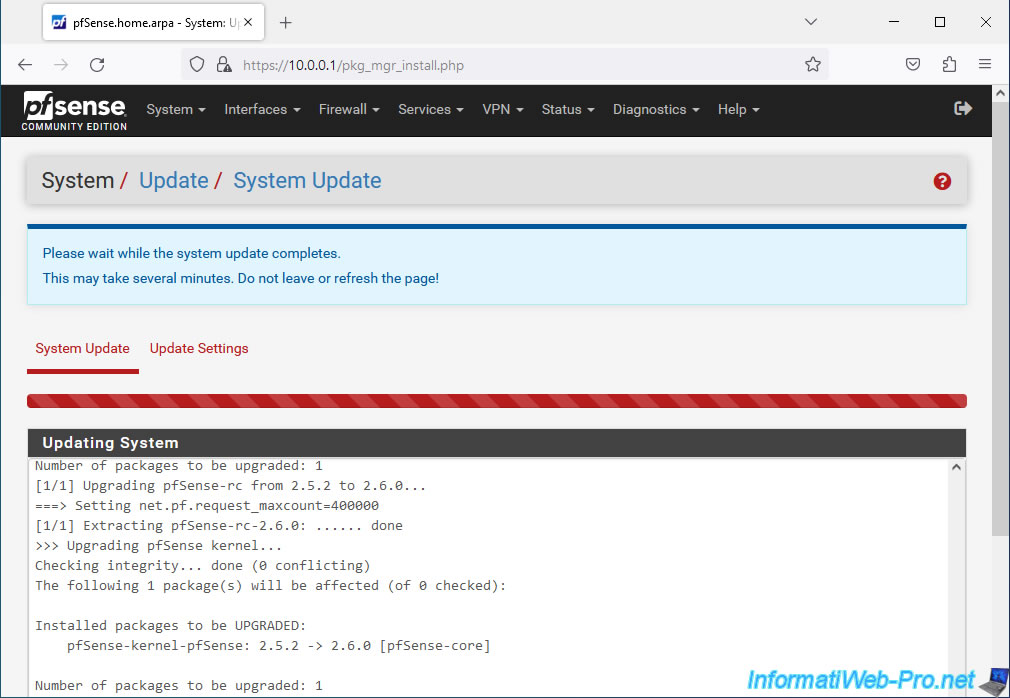Click the pfSense favicon on the tab
Image resolution: width=1010 pixels, height=698 pixels.
pyautogui.click(x=59, y=23)
